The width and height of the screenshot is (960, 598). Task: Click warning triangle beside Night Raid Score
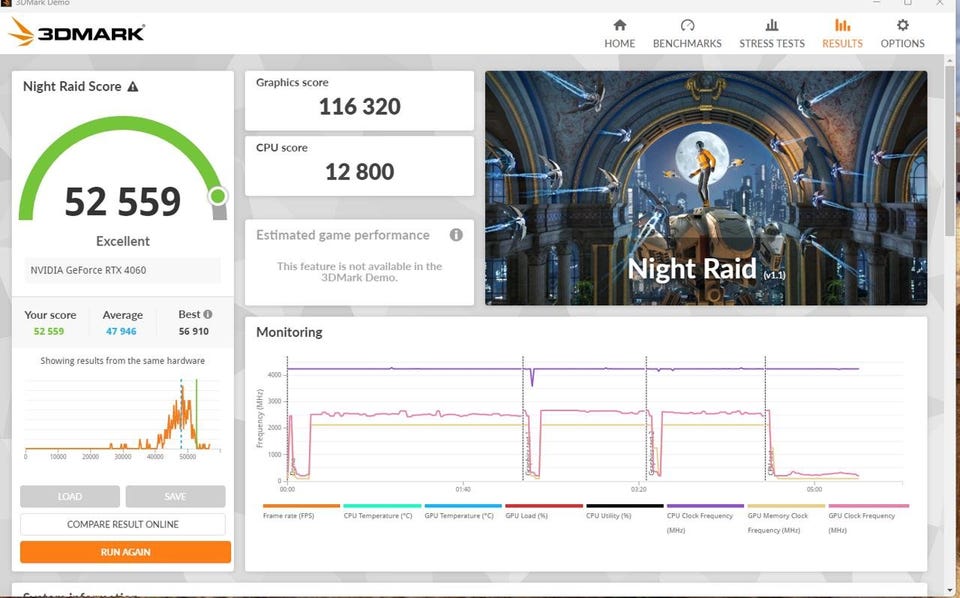(133, 87)
